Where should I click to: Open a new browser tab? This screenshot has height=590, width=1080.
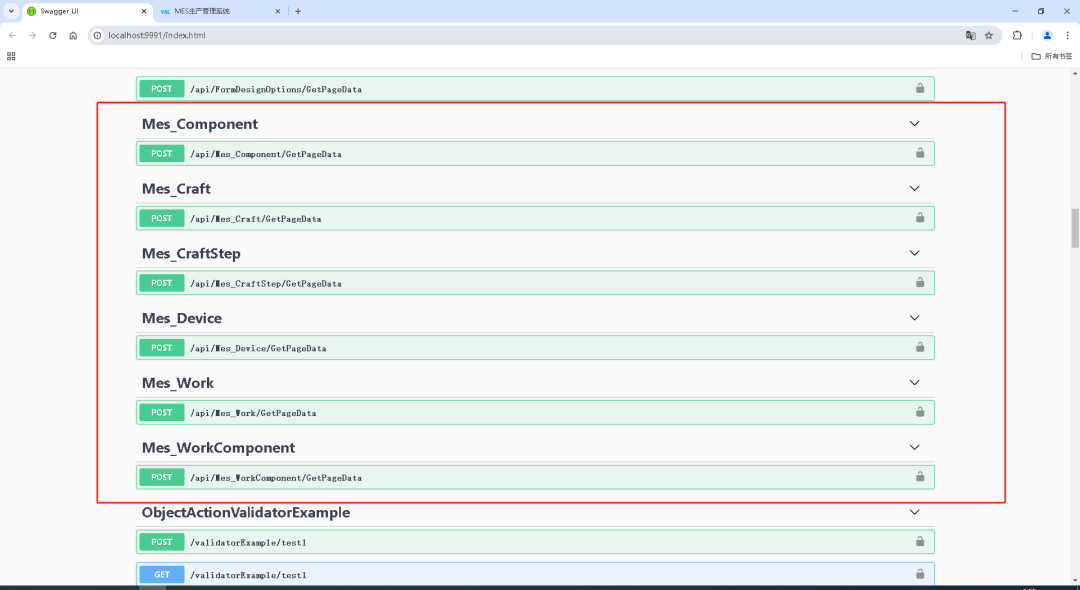coord(298,11)
